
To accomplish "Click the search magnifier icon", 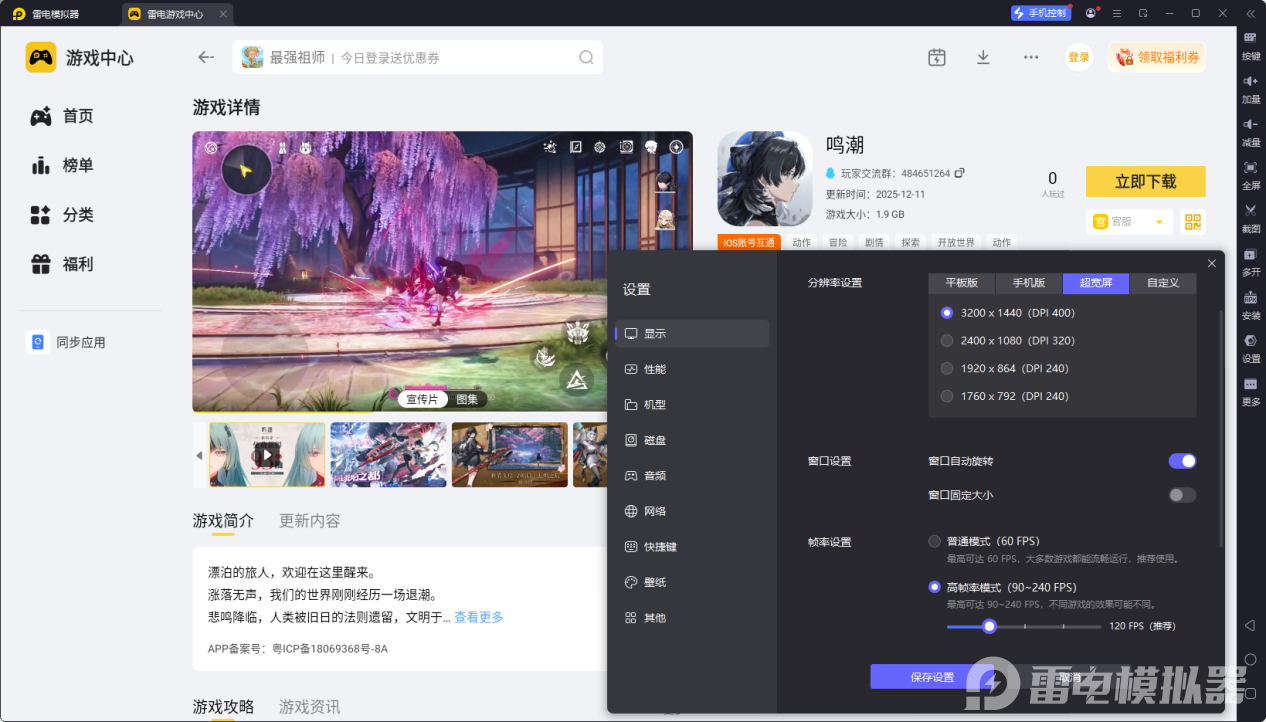I will pyautogui.click(x=586, y=57).
